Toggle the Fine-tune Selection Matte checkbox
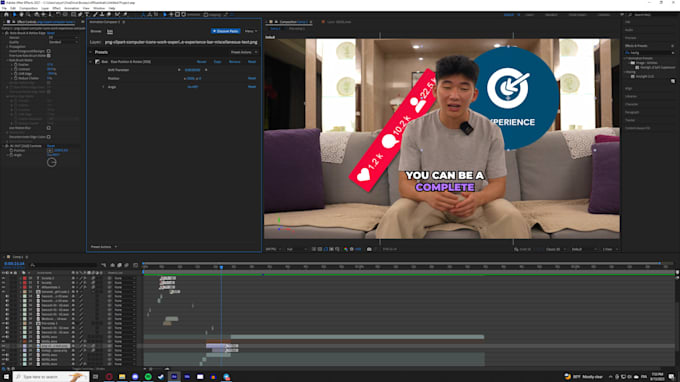 coord(49,56)
